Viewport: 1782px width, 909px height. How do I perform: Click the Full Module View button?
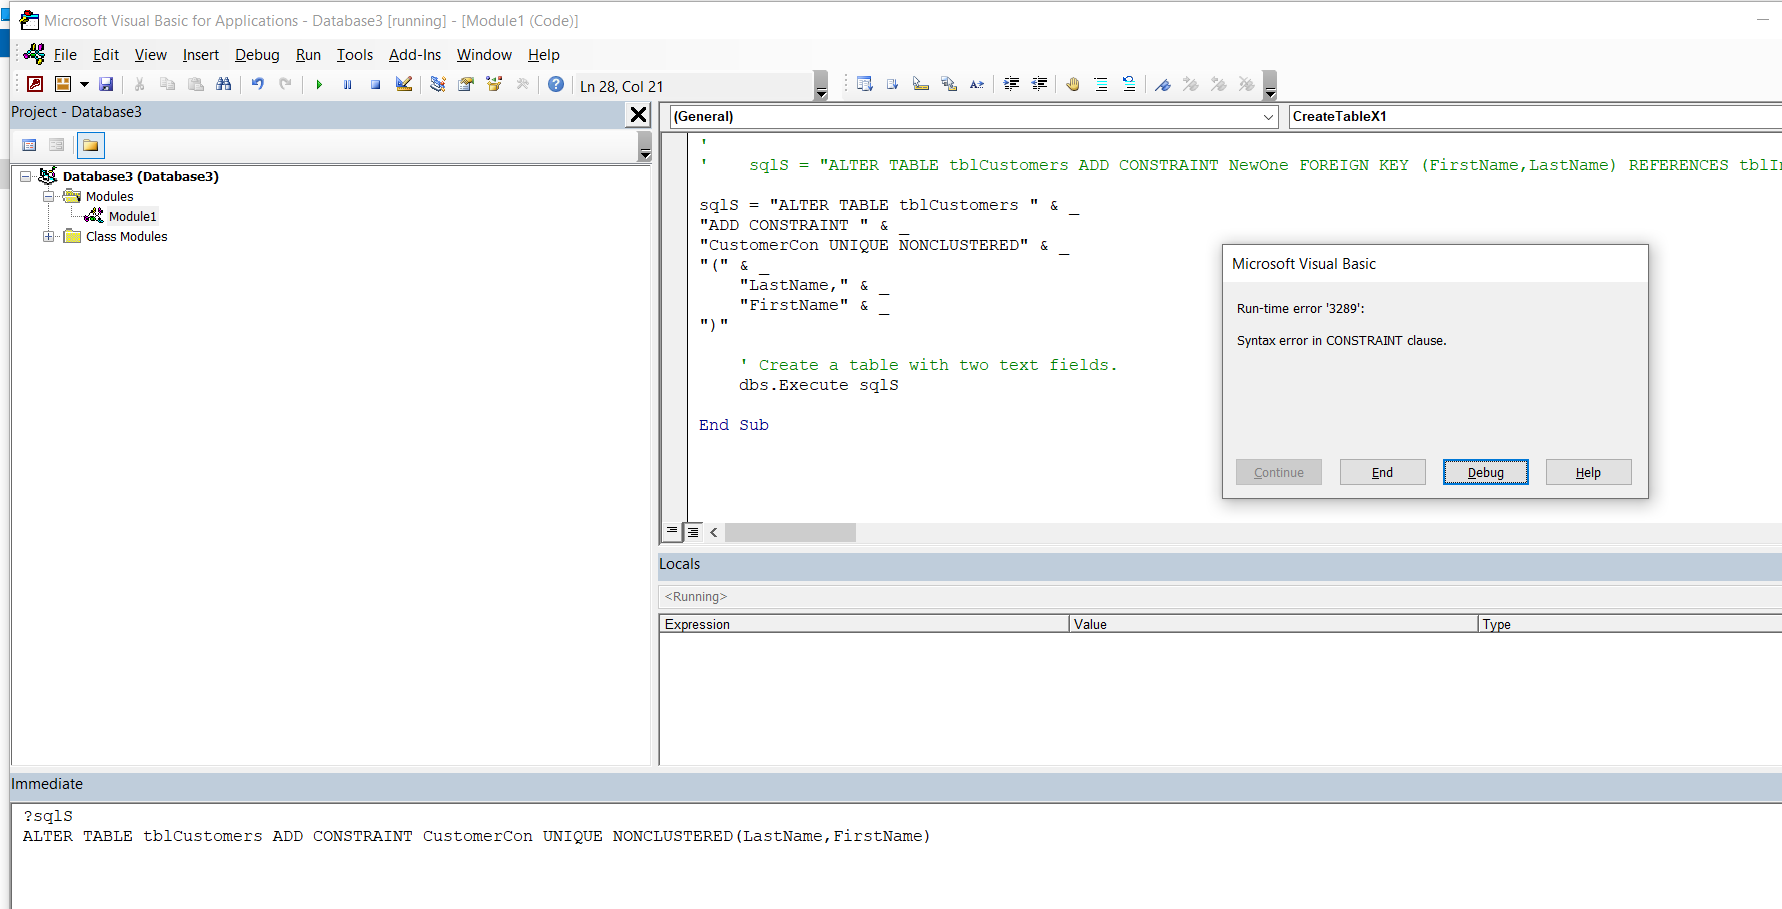693,532
